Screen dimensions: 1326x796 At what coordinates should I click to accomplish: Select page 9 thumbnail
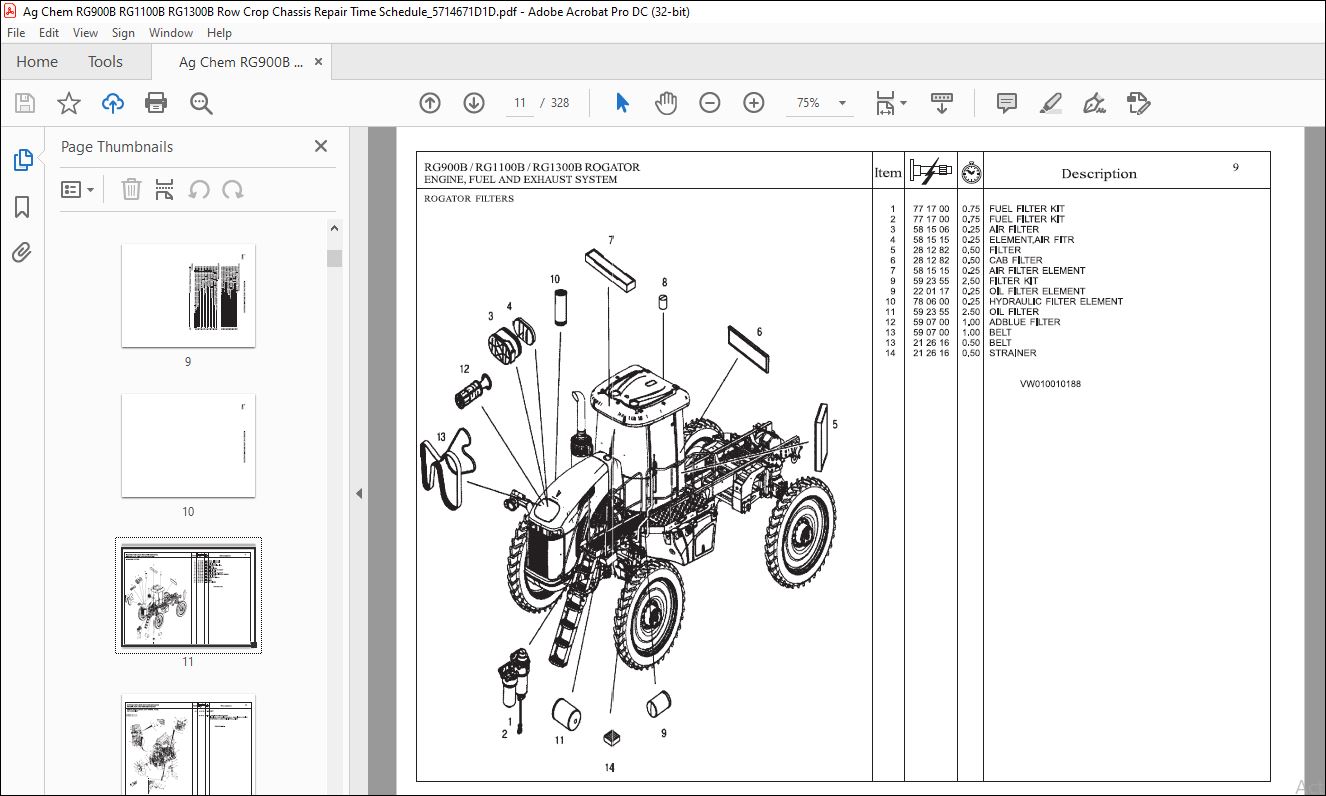(188, 296)
